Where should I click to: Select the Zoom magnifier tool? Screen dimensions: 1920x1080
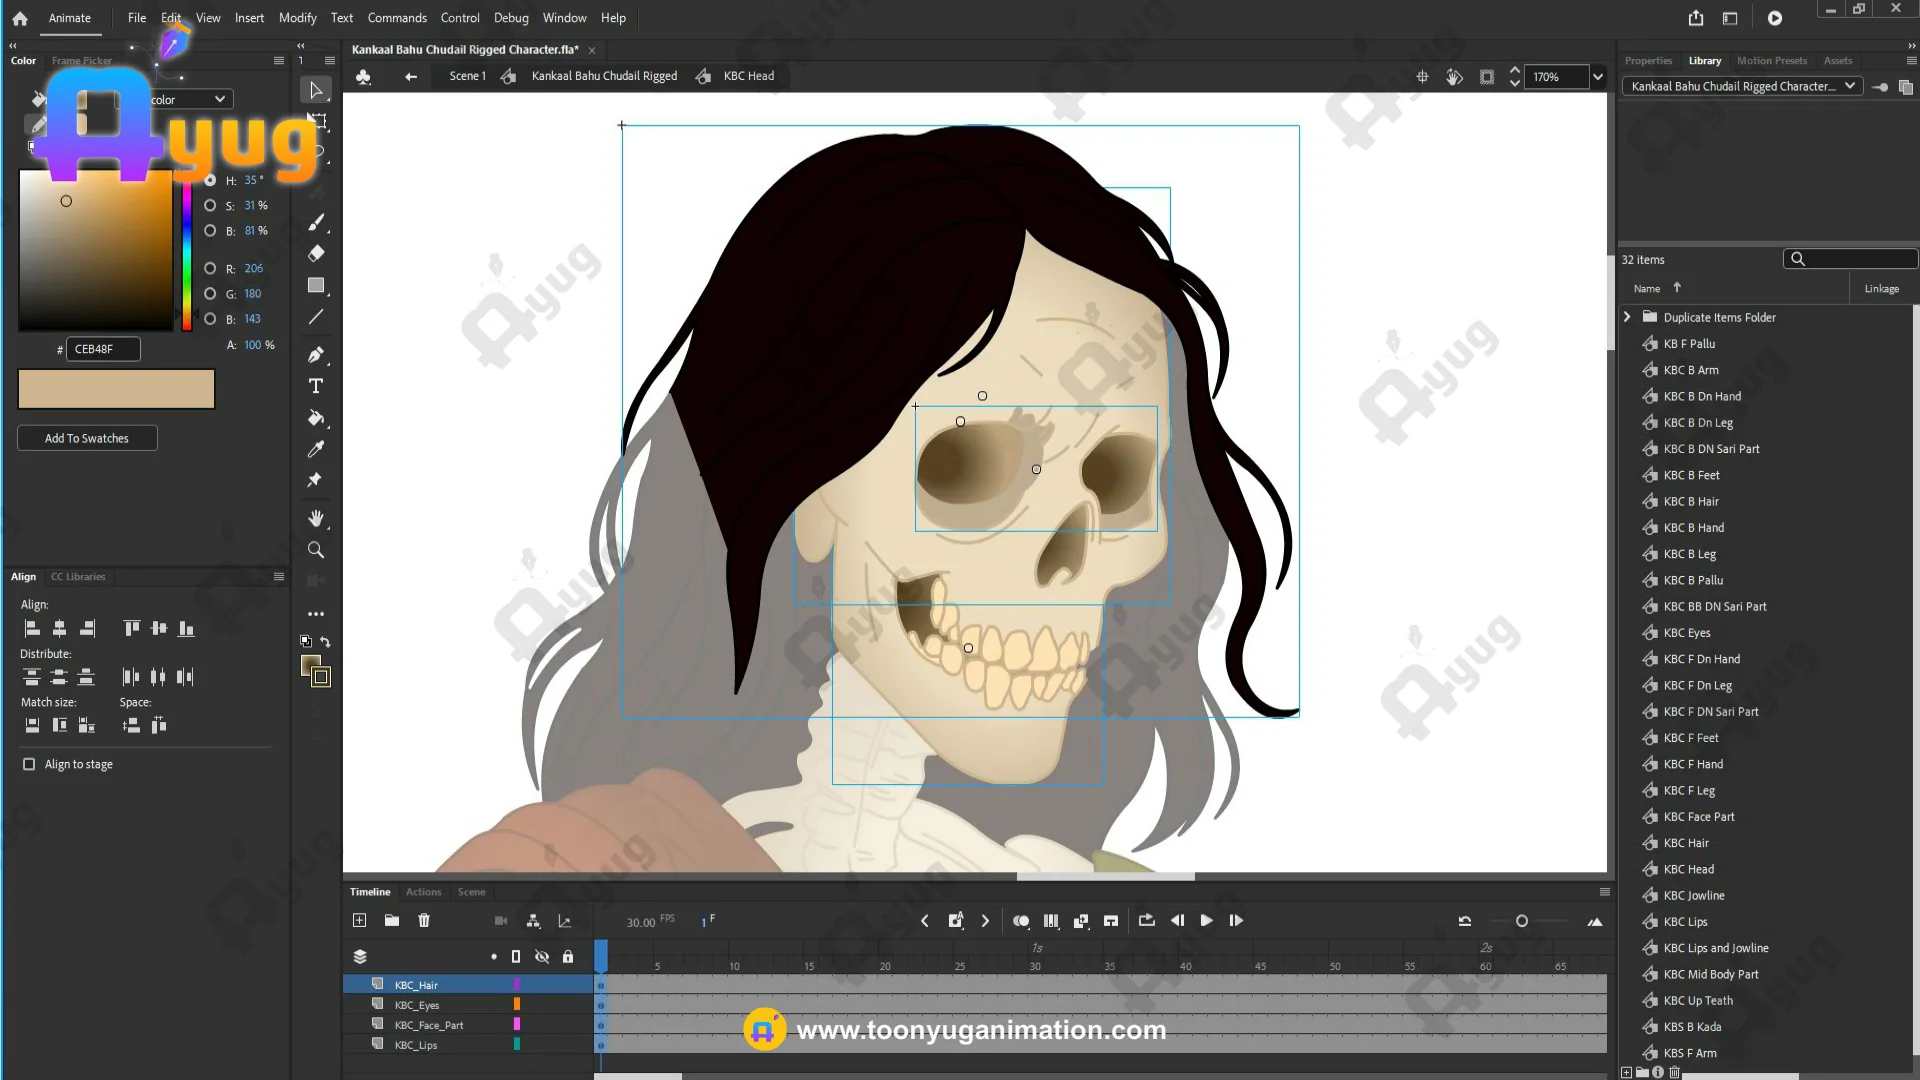[316, 550]
